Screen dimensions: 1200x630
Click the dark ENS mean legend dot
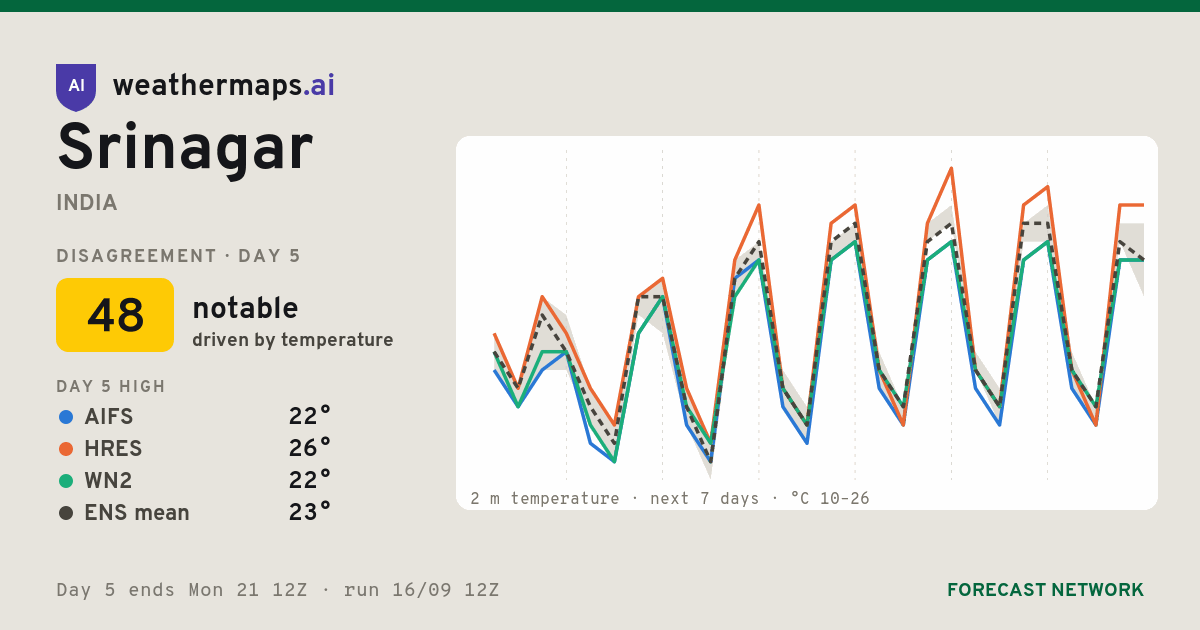(x=66, y=513)
